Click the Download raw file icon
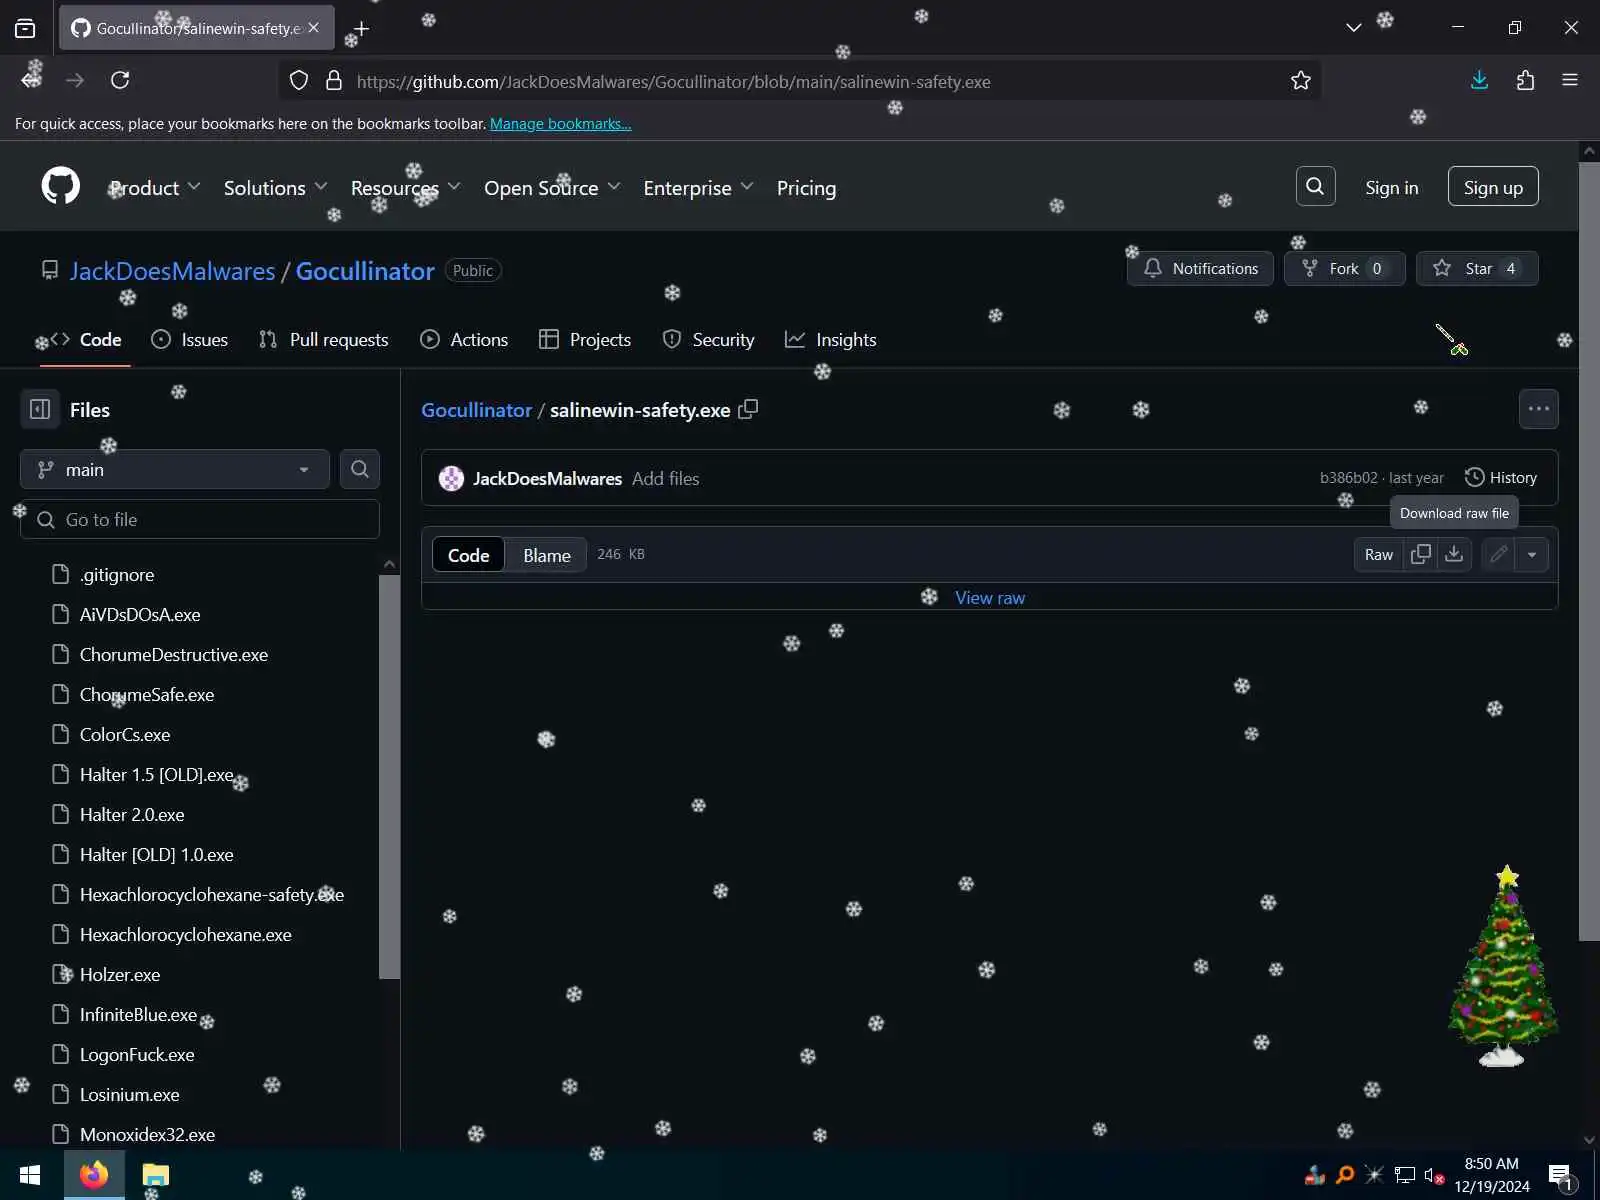This screenshot has width=1600, height=1200. click(1454, 554)
